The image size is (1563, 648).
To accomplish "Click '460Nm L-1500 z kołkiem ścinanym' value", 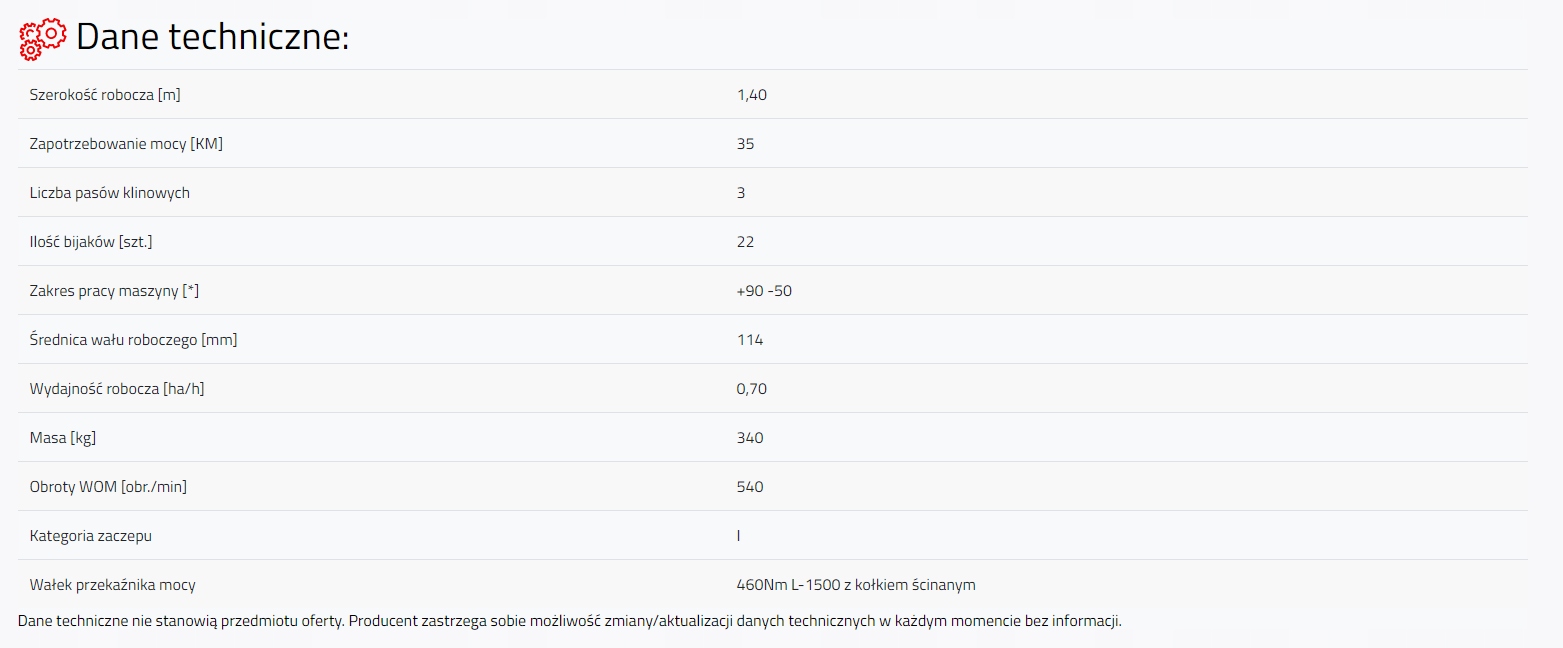I will point(855,585).
